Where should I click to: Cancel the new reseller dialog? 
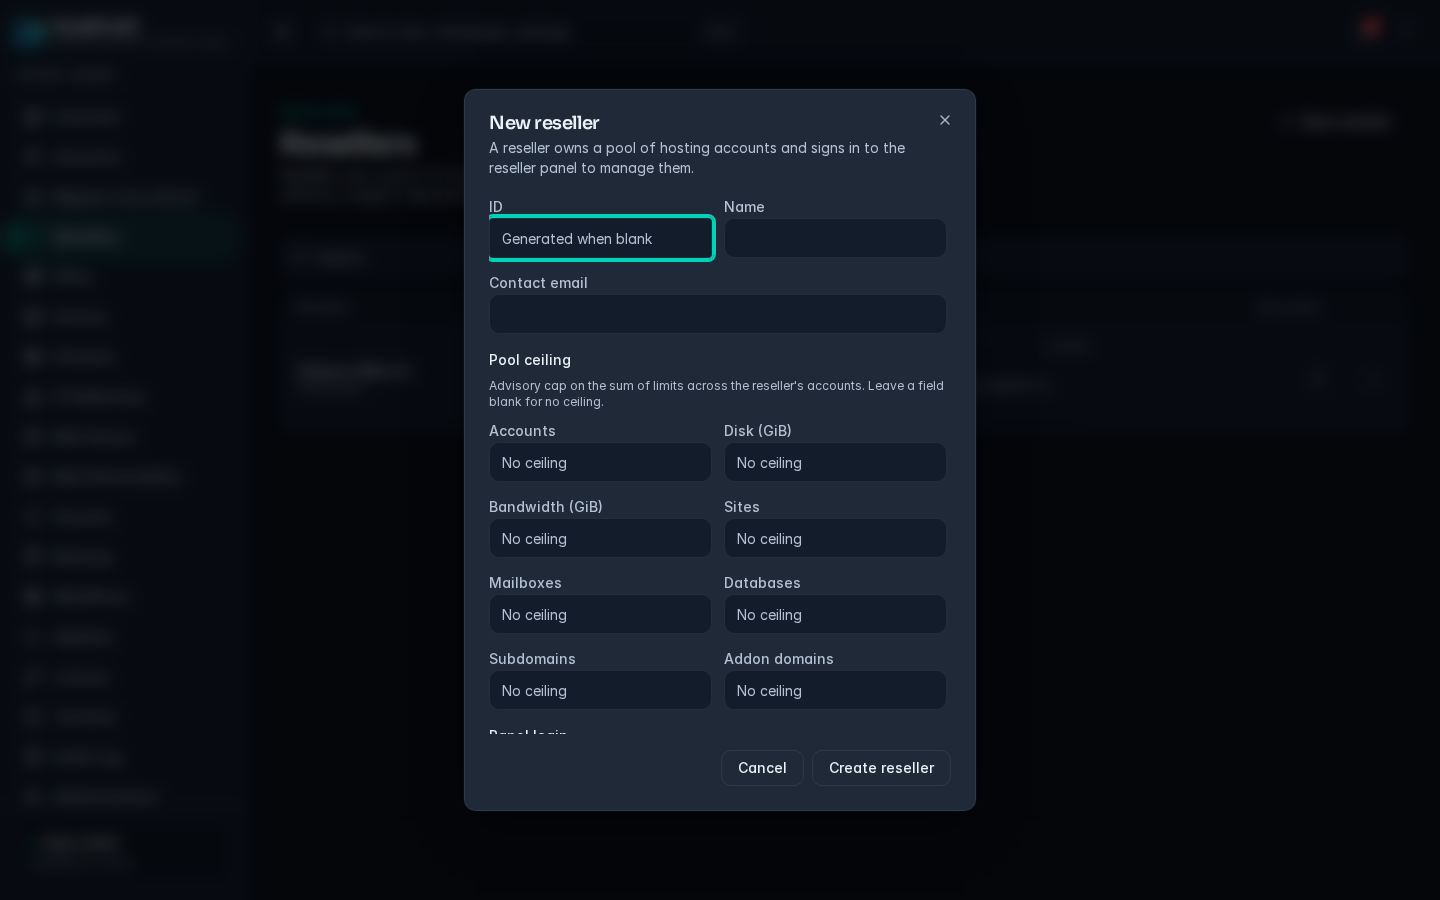762,768
